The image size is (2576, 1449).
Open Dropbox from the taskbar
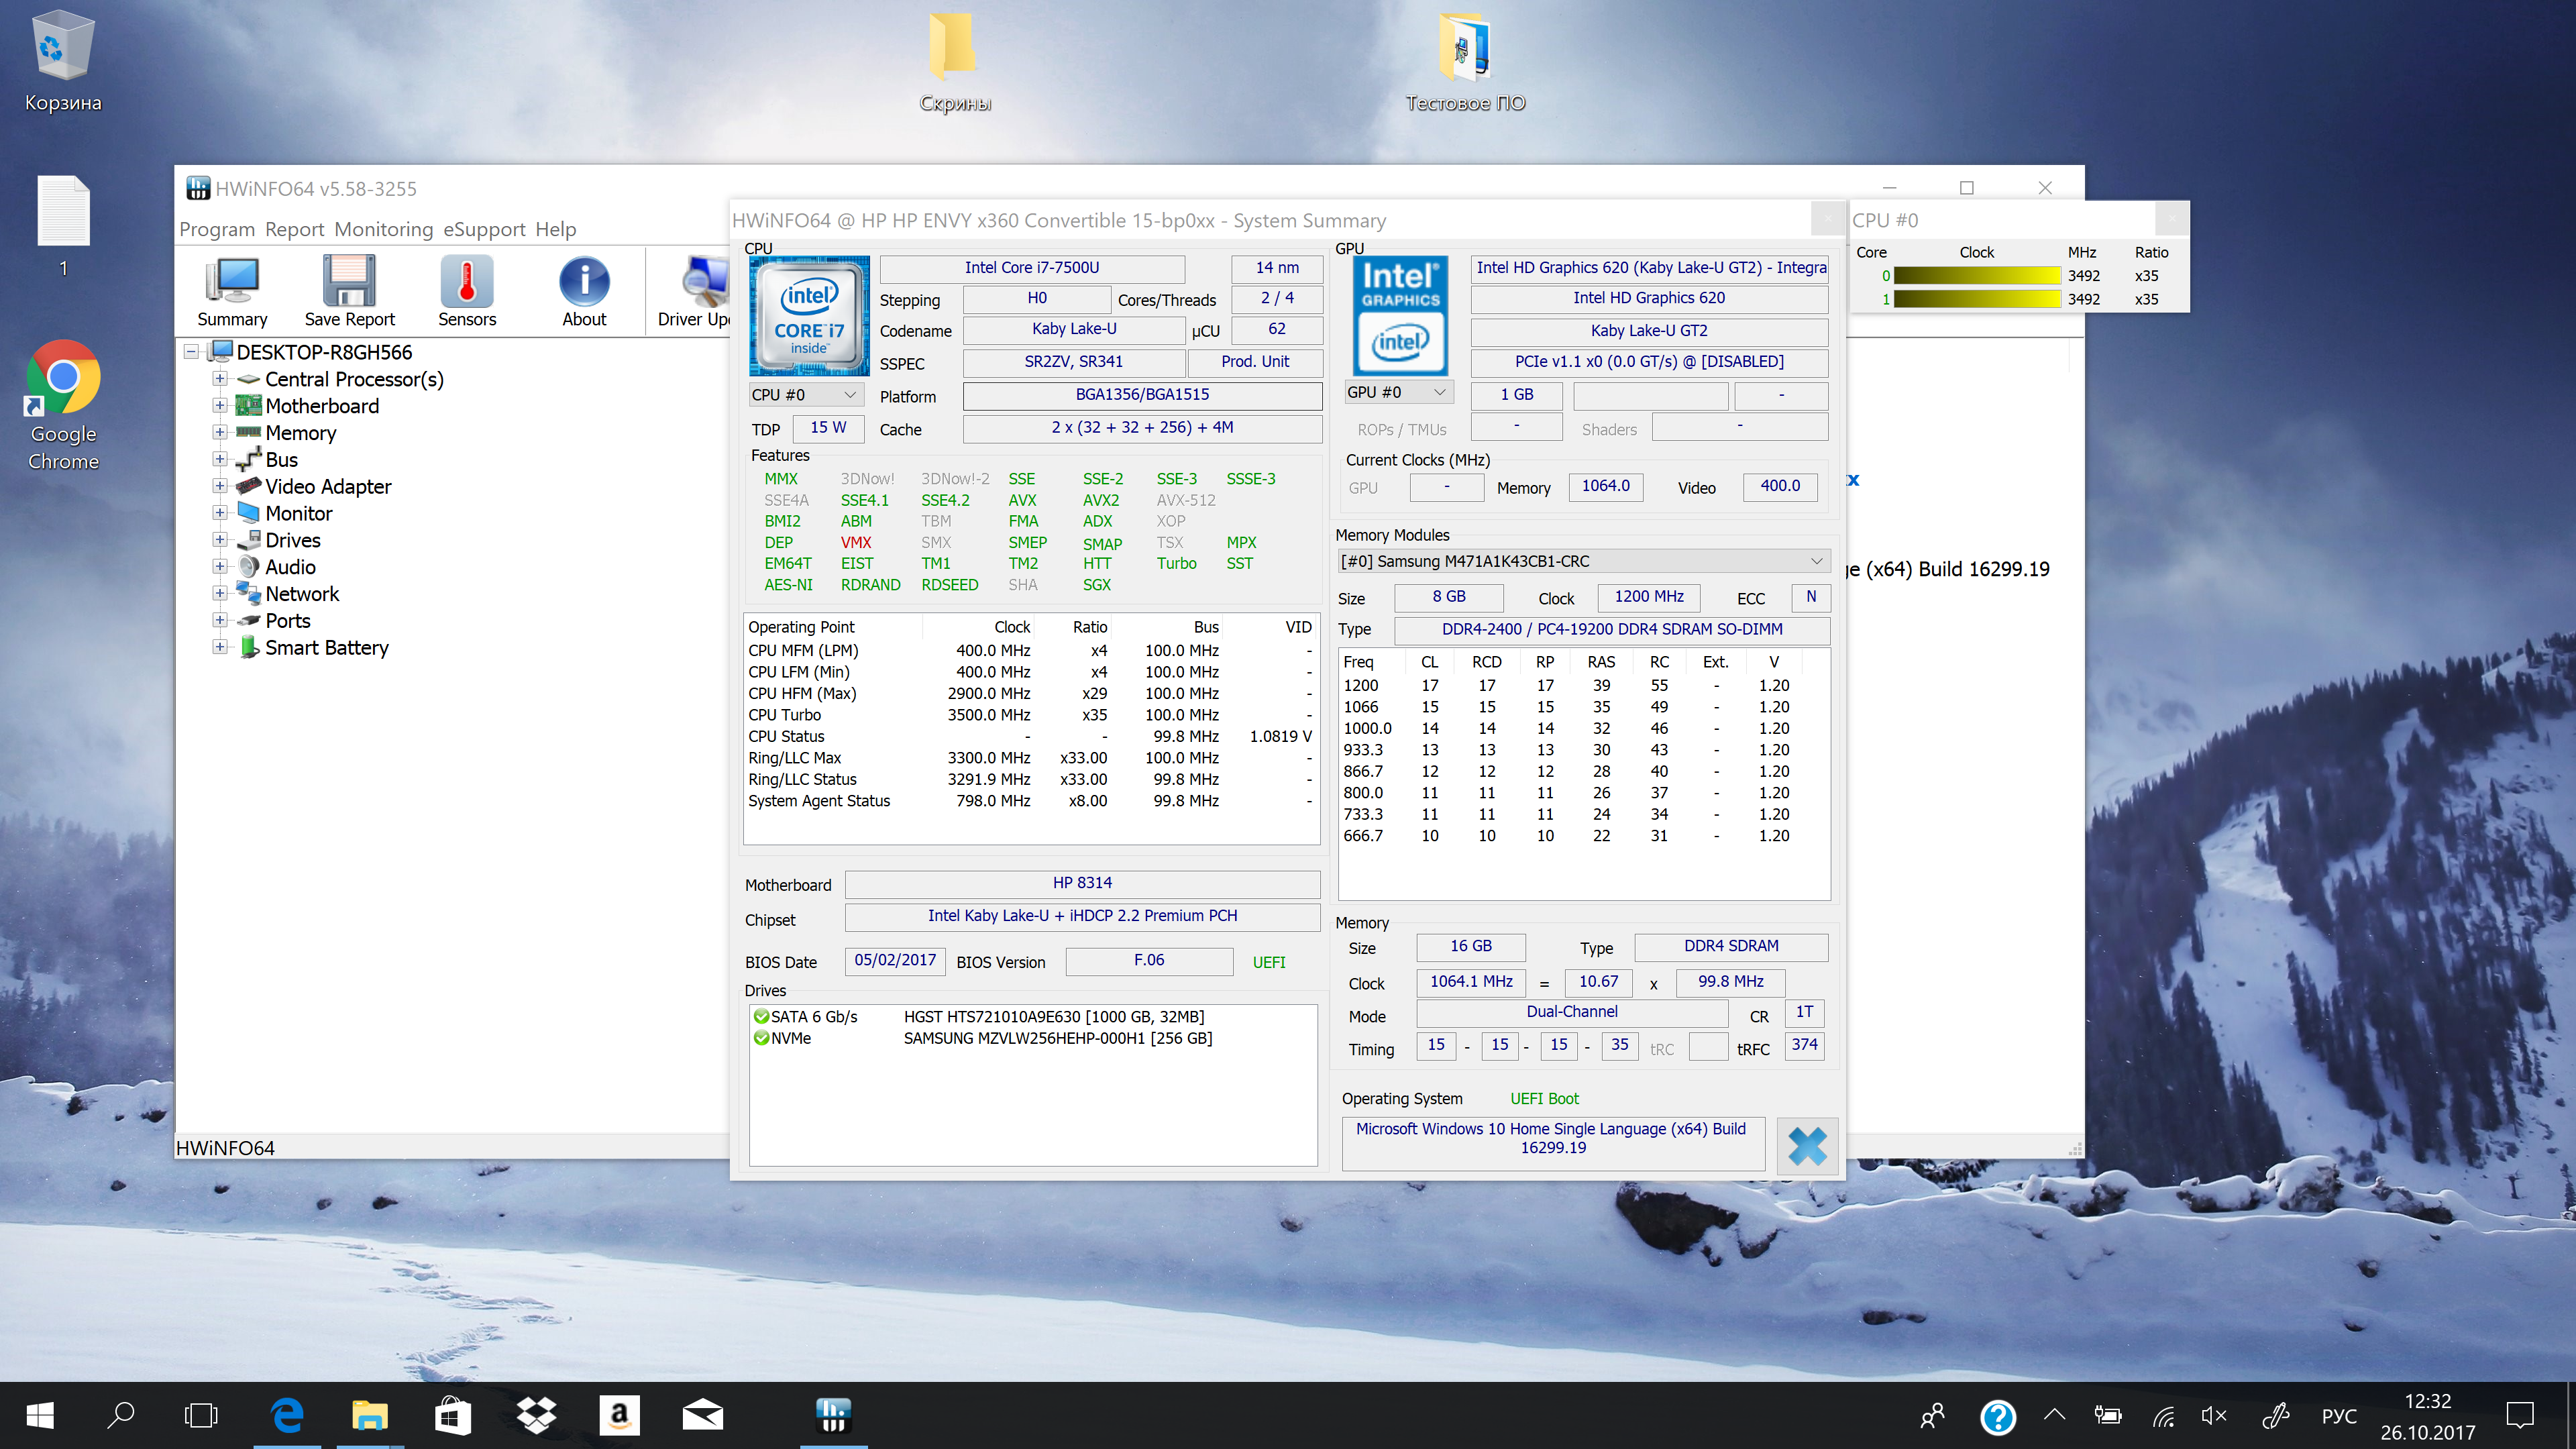(537, 1415)
